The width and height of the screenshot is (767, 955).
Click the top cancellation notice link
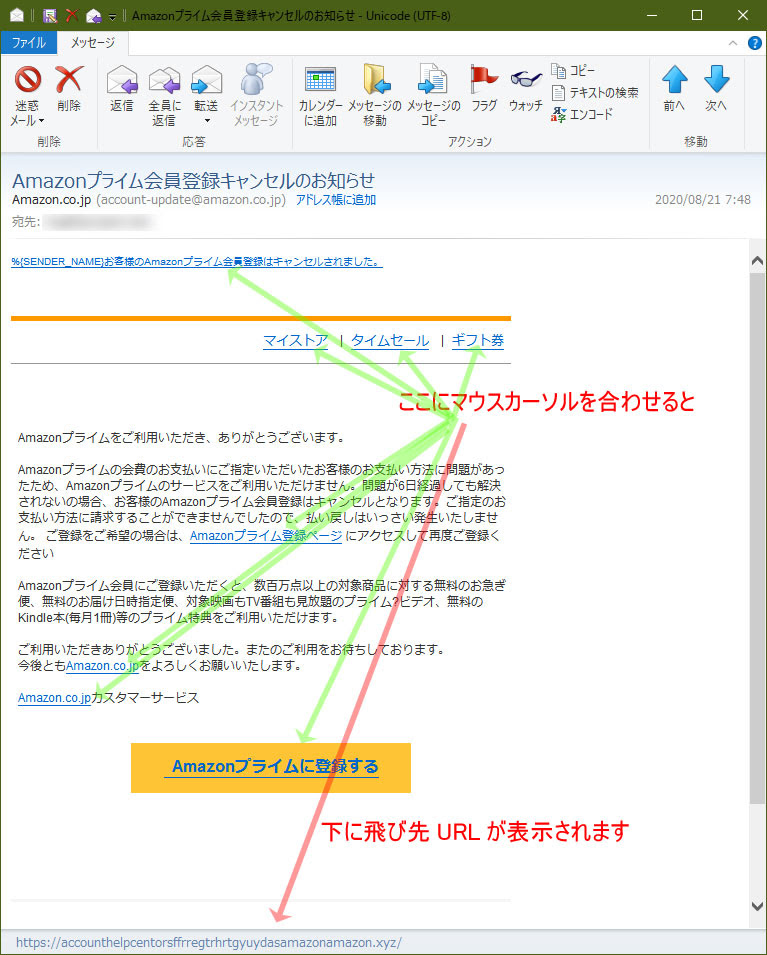[x=197, y=262]
